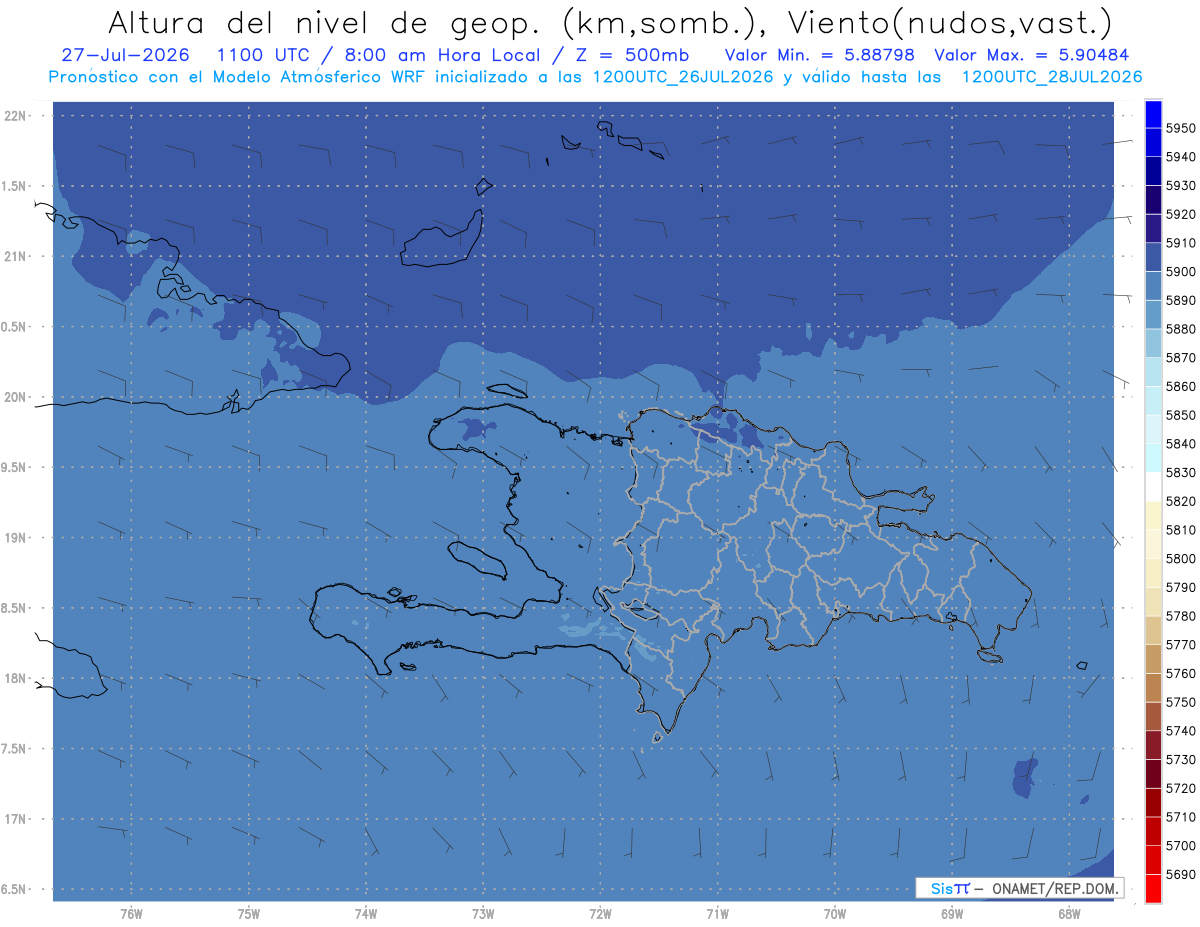Click the '5870' legend value
1200x927 pixels.
pyautogui.click(x=1180, y=358)
